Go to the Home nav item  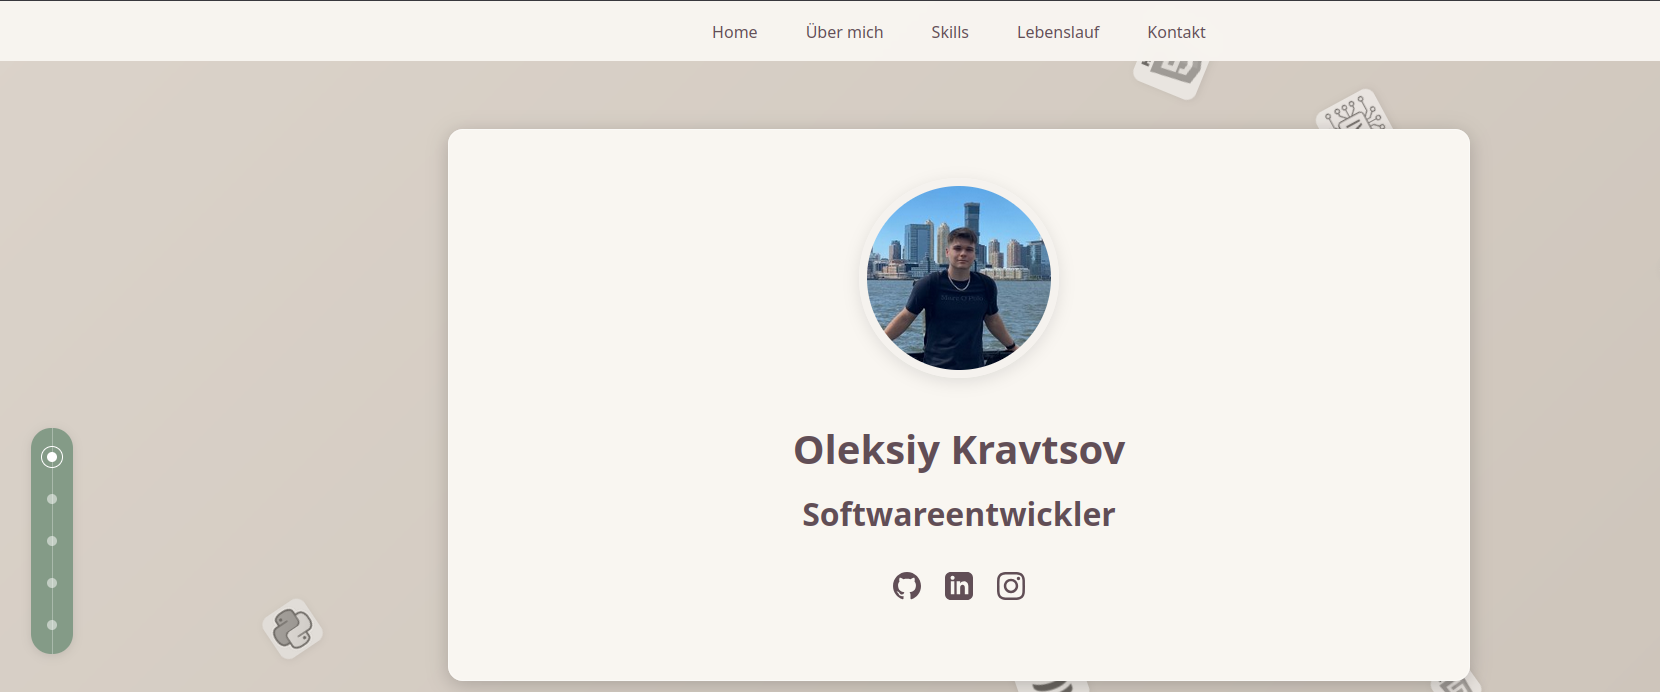point(734,32)
